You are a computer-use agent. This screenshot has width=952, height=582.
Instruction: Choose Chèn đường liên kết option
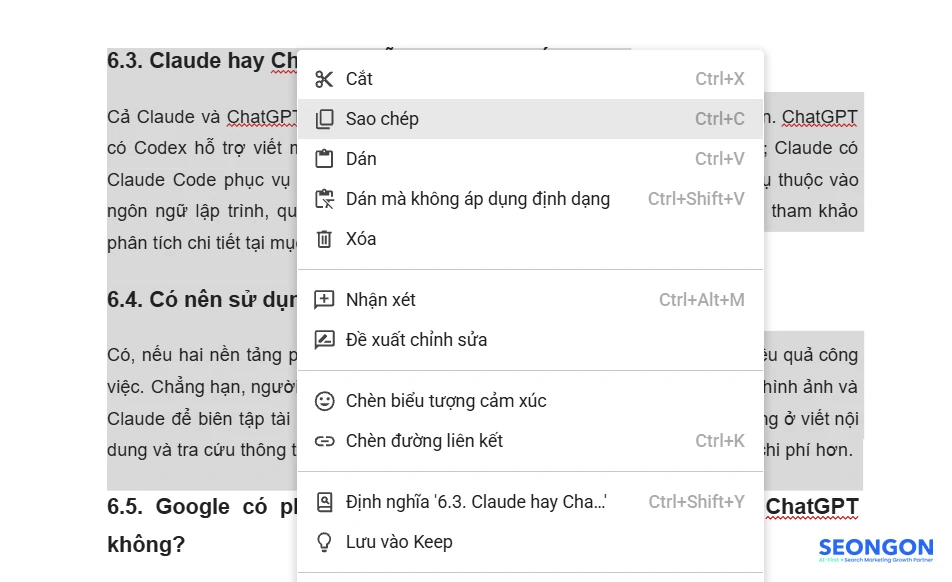(530, 441)
